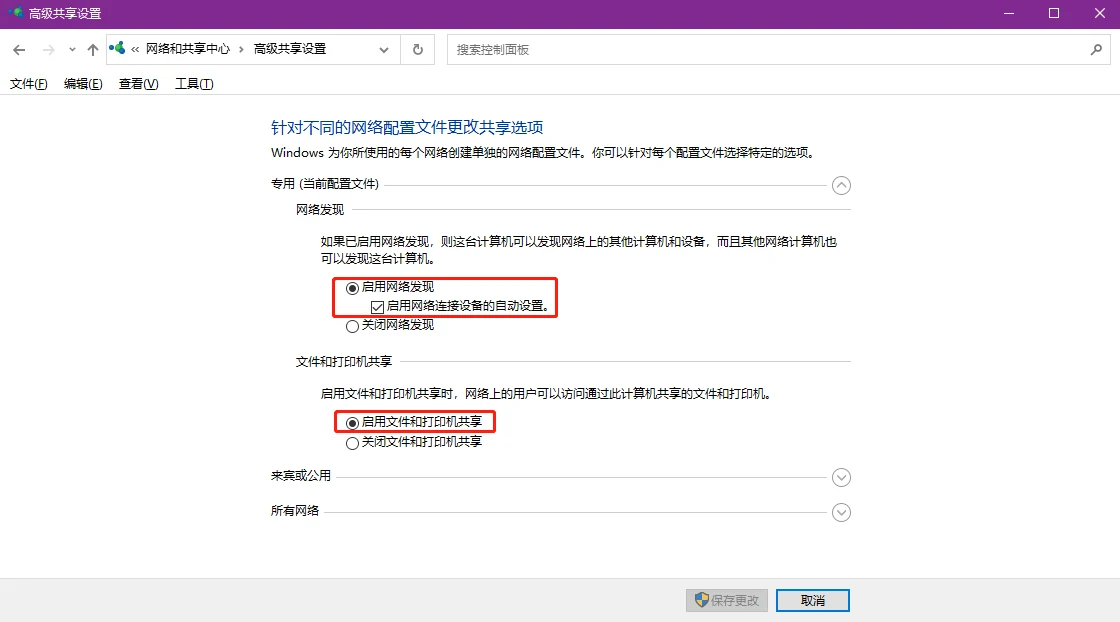The height and width of the screenshot is (622, 1120).
Task: Click the window title bar app icon
Action: pyautogui.click(x=14, y=14)
